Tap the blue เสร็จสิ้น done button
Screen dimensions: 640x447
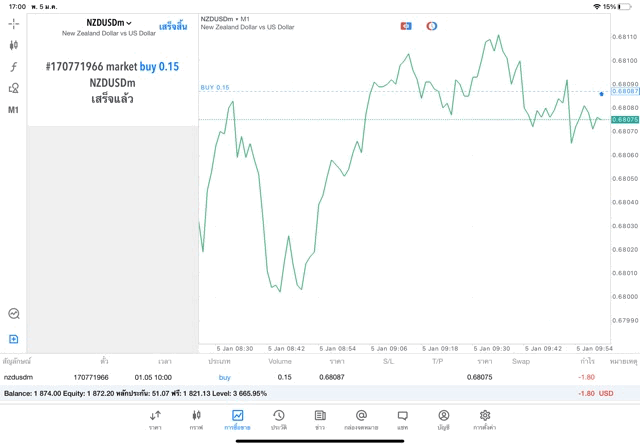(173, 27)
